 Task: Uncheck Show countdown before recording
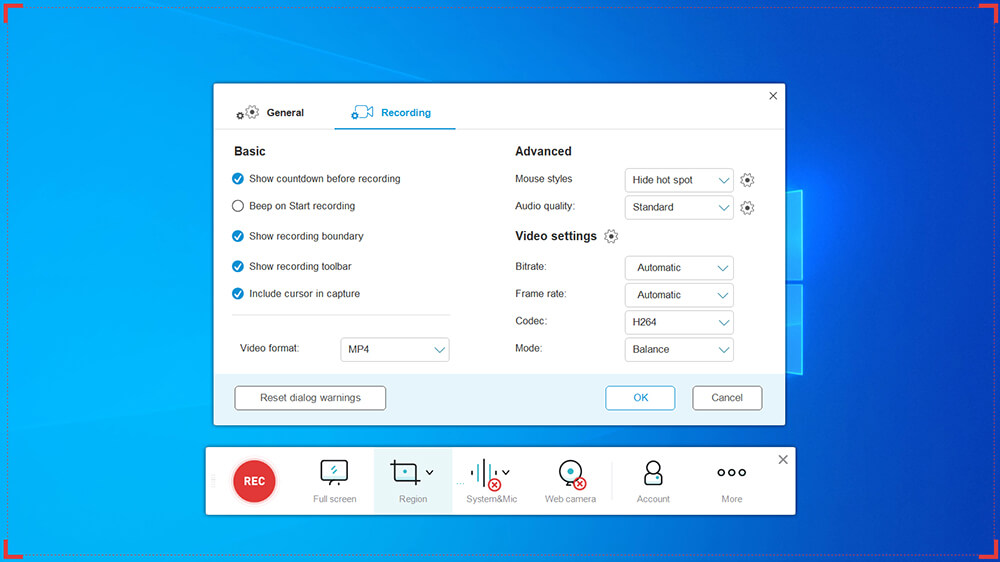(x=238, y=179)
